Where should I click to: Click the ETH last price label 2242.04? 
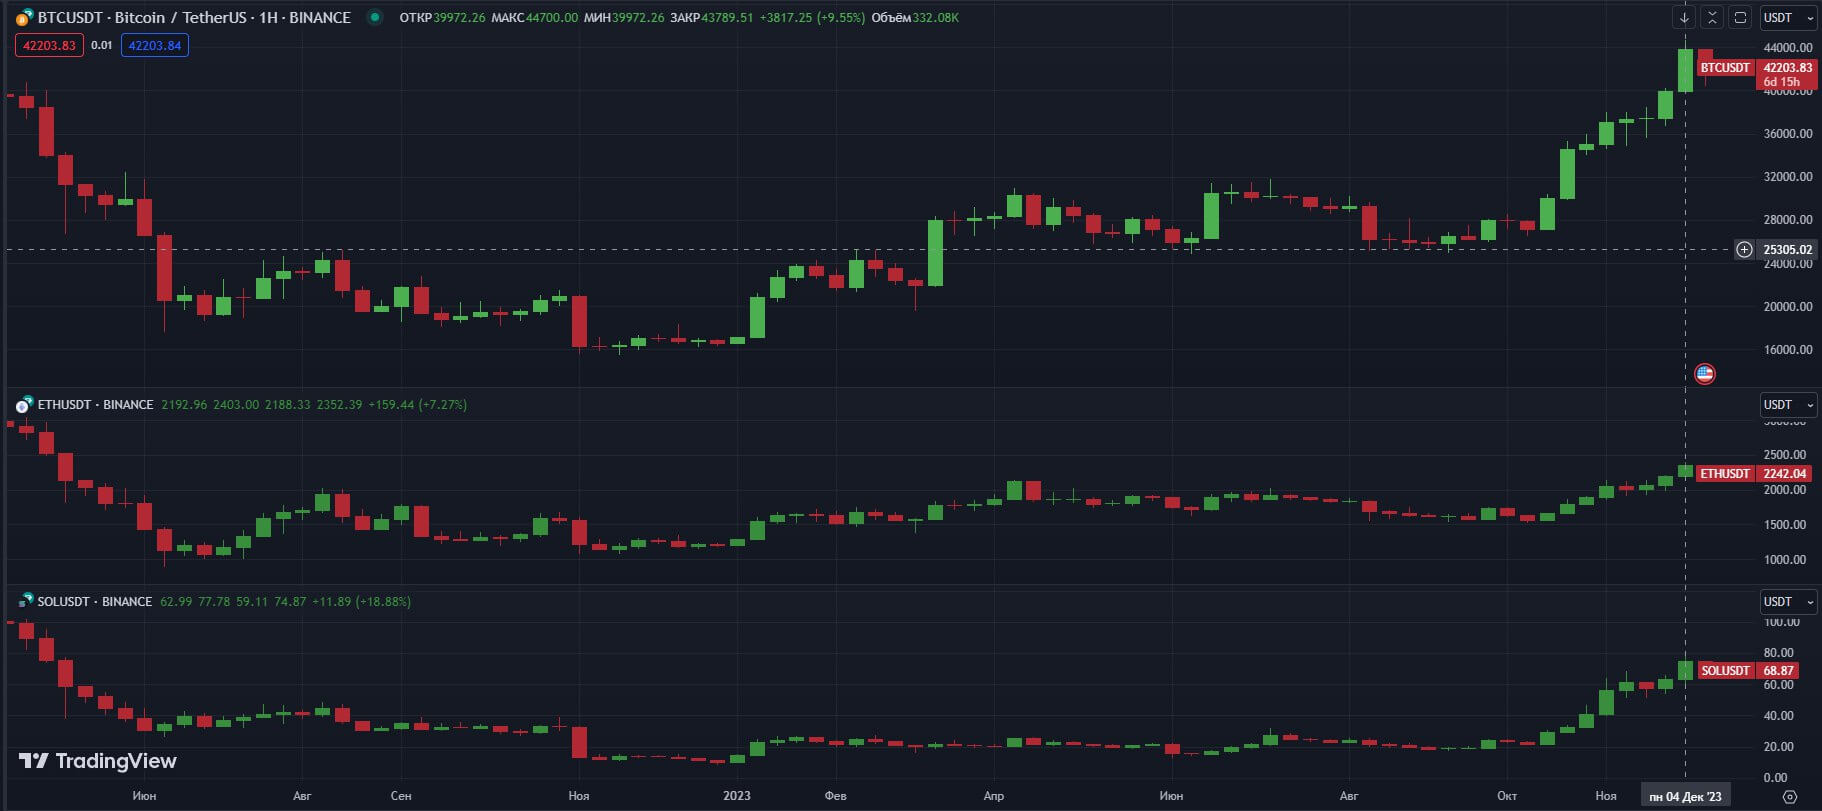pyautogui.click(x=1785, y=474)
